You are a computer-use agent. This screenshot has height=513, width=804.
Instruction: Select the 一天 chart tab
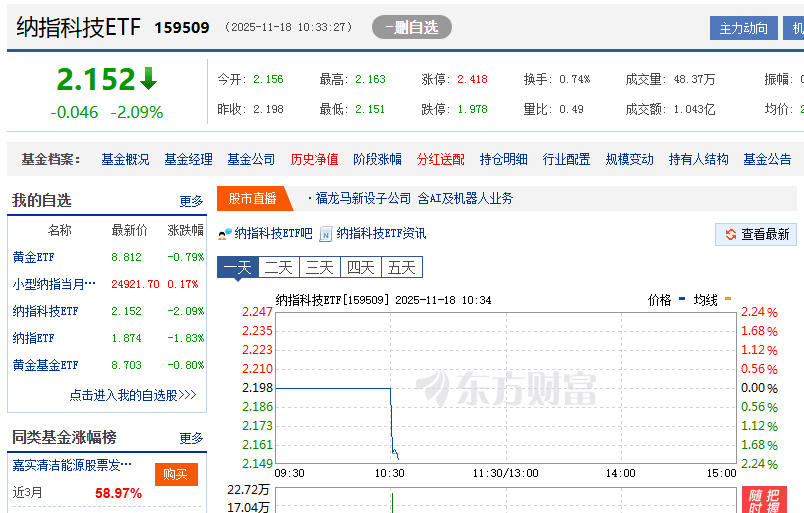[237, 267]
